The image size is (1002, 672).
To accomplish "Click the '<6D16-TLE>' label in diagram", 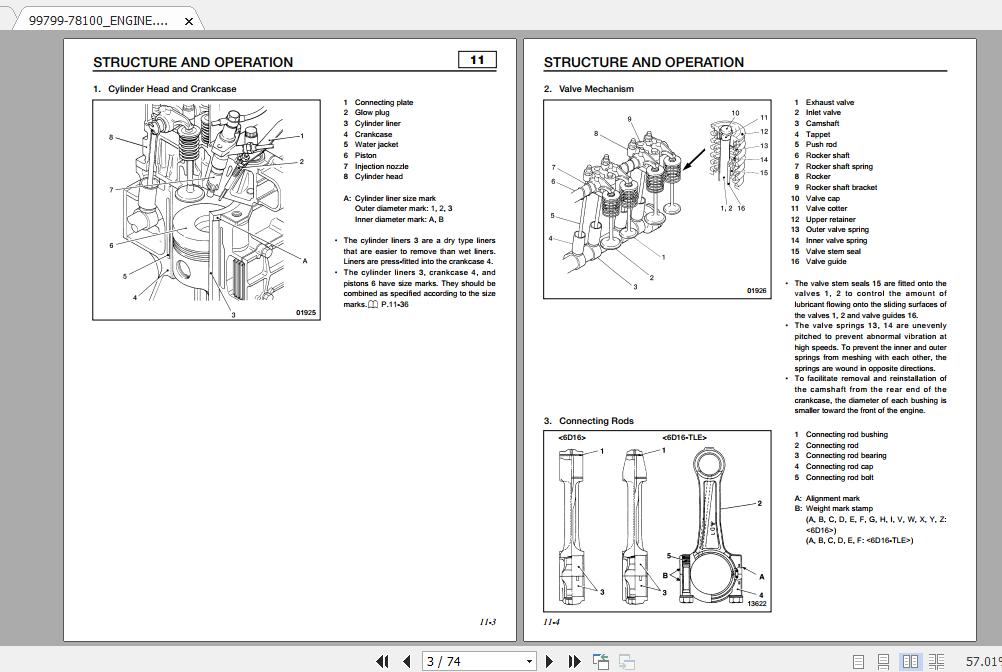I will (685, 438).
